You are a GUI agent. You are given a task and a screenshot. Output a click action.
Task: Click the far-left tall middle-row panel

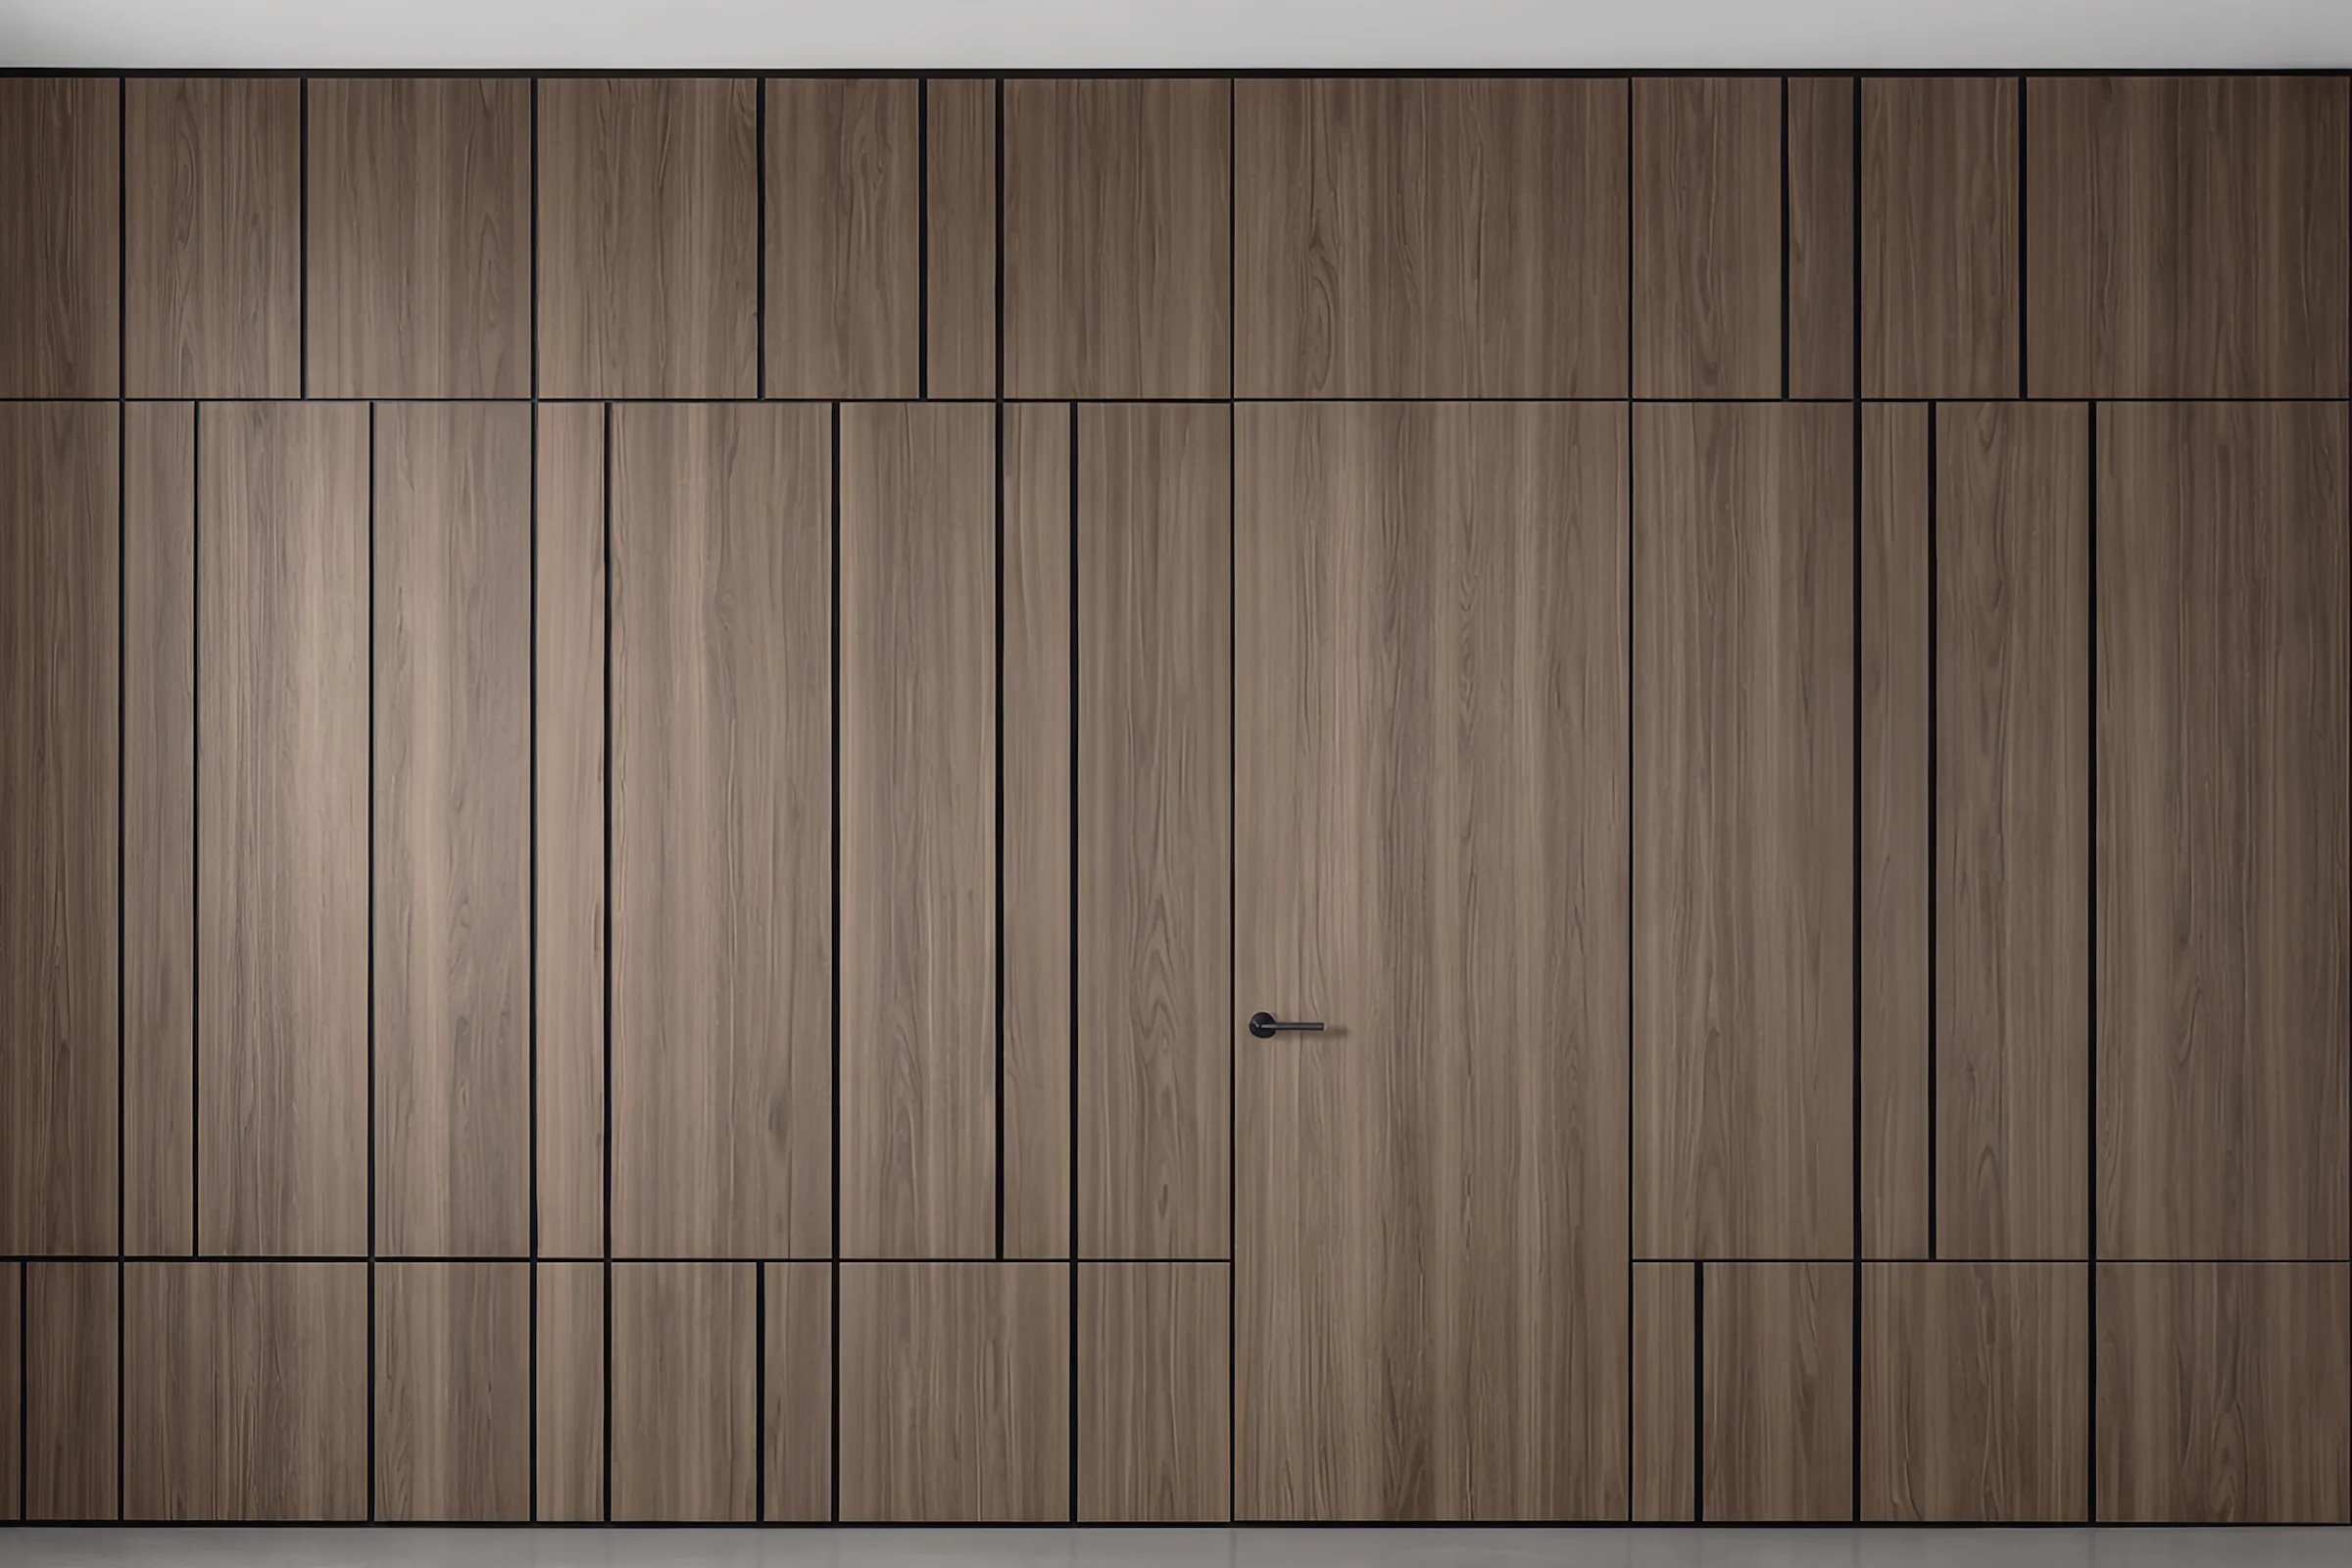[58, 830]
